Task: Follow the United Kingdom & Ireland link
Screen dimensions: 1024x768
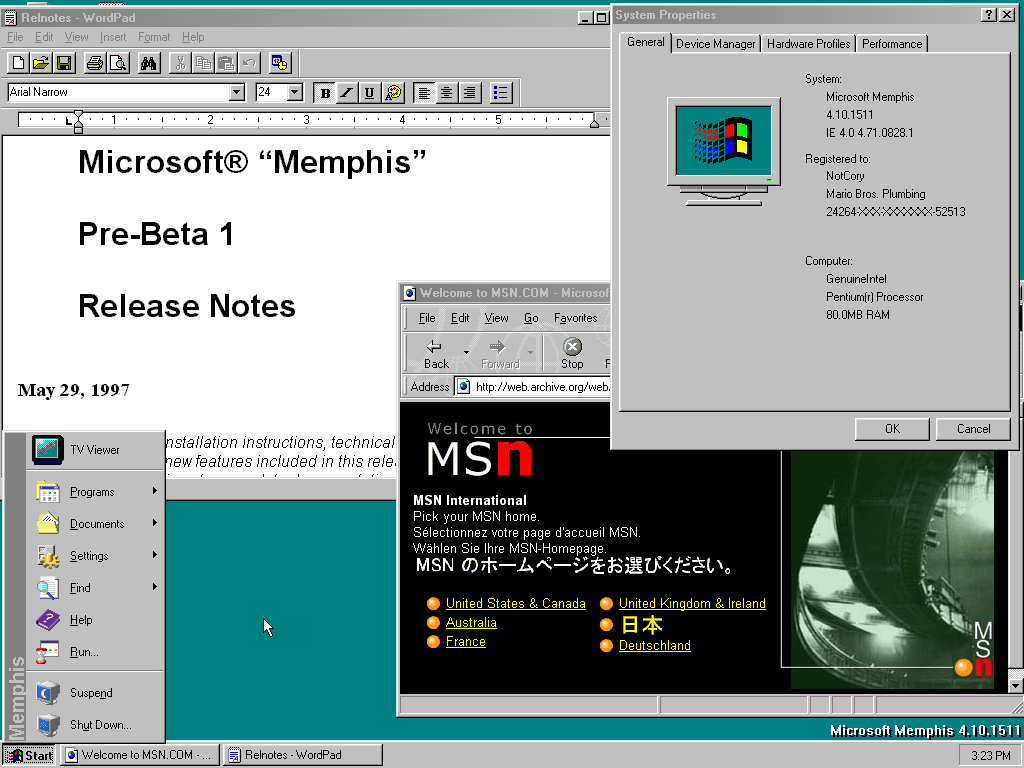Action: point(692,603)
